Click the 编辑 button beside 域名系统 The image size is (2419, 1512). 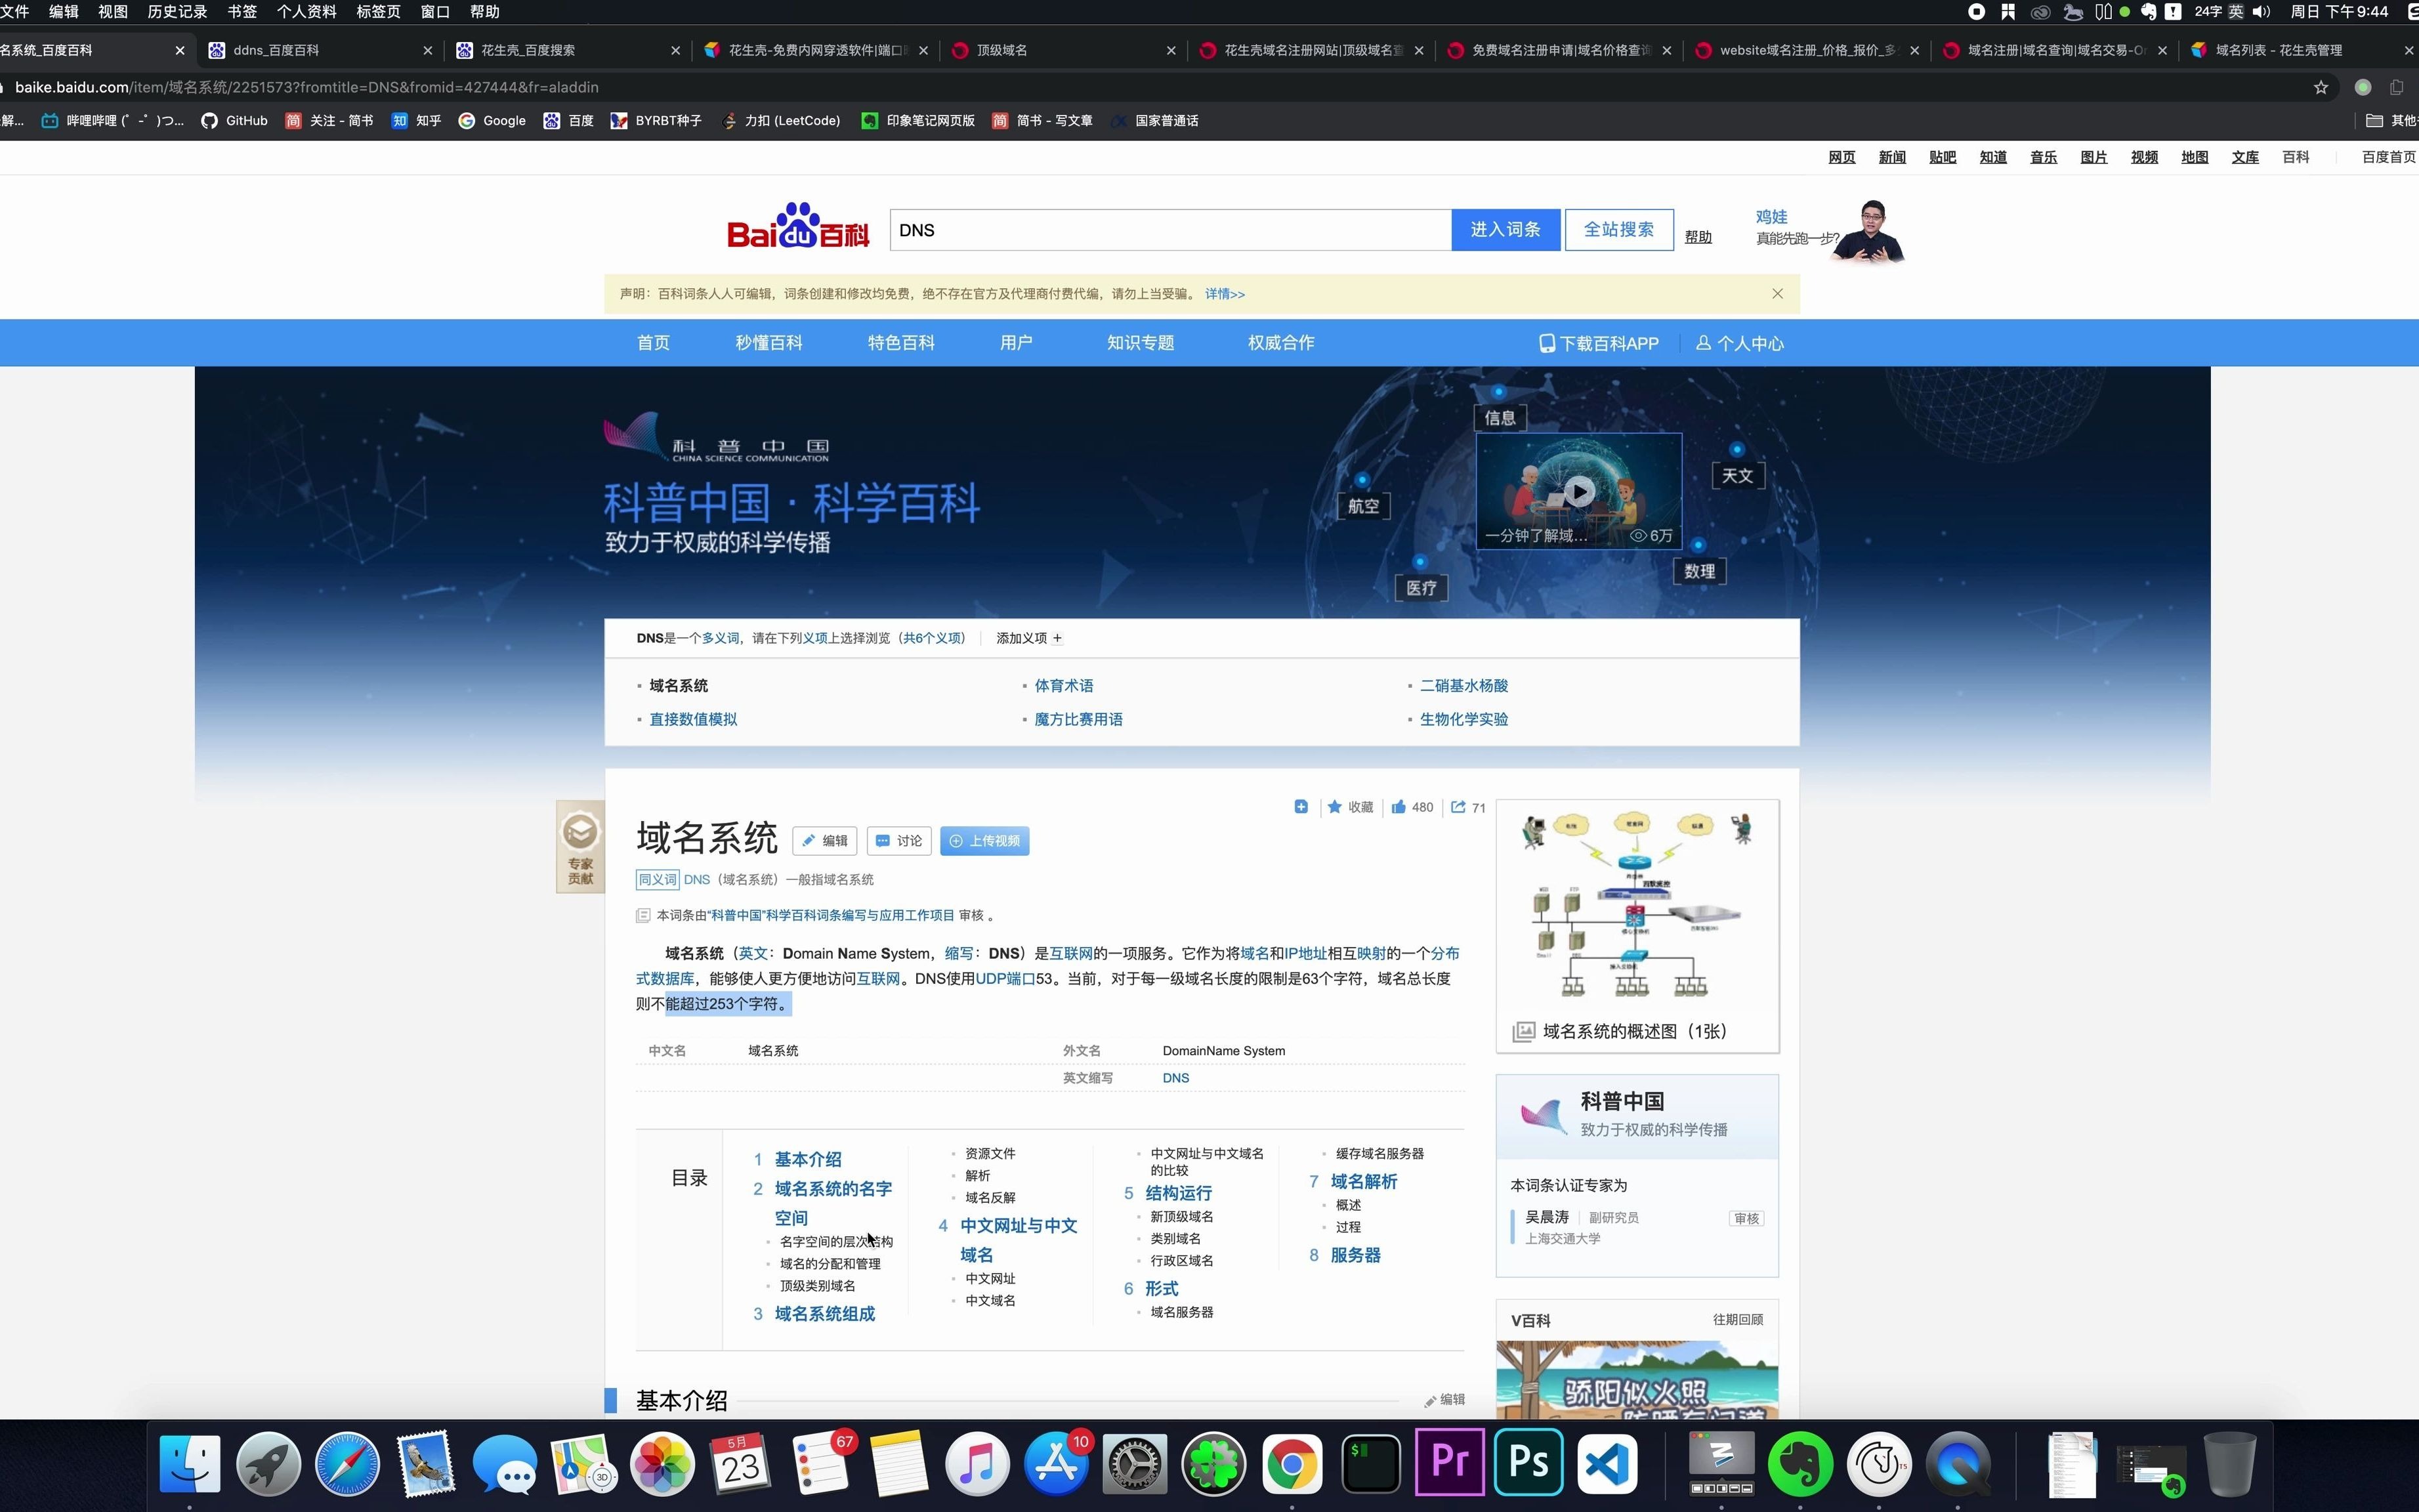825,841
